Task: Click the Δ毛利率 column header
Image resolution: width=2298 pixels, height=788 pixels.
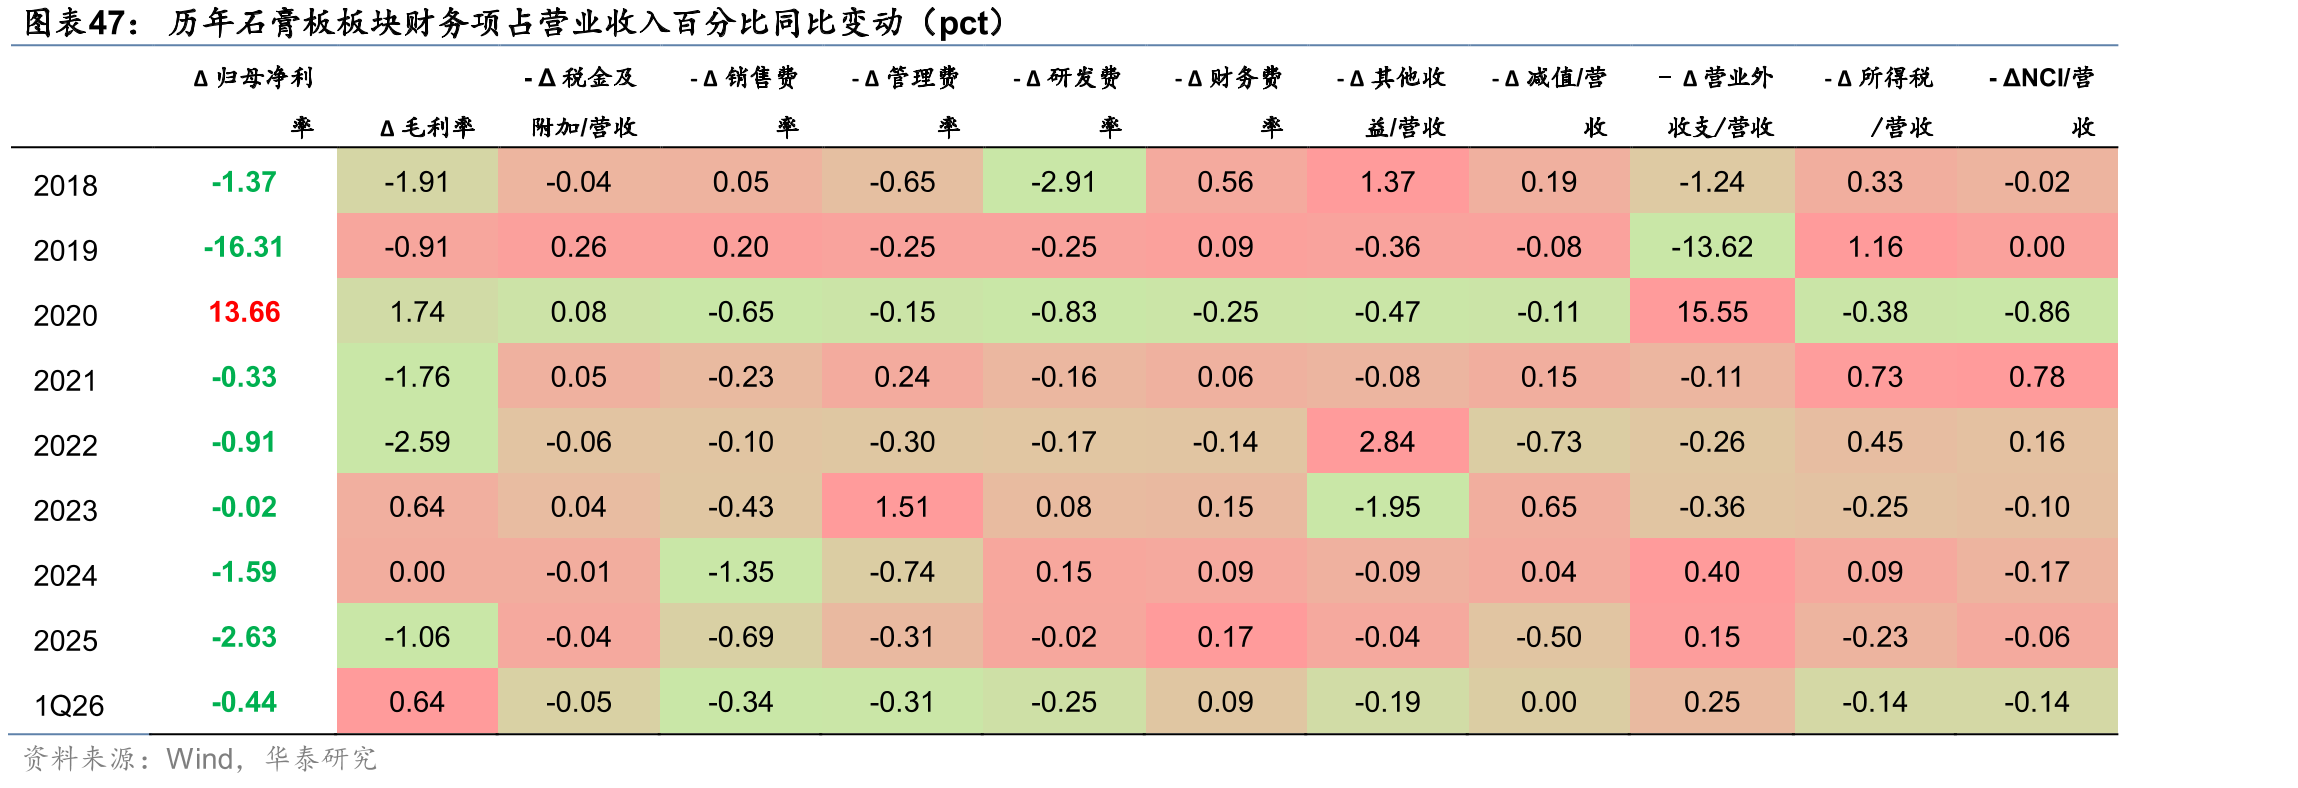Action: point(428,127)
